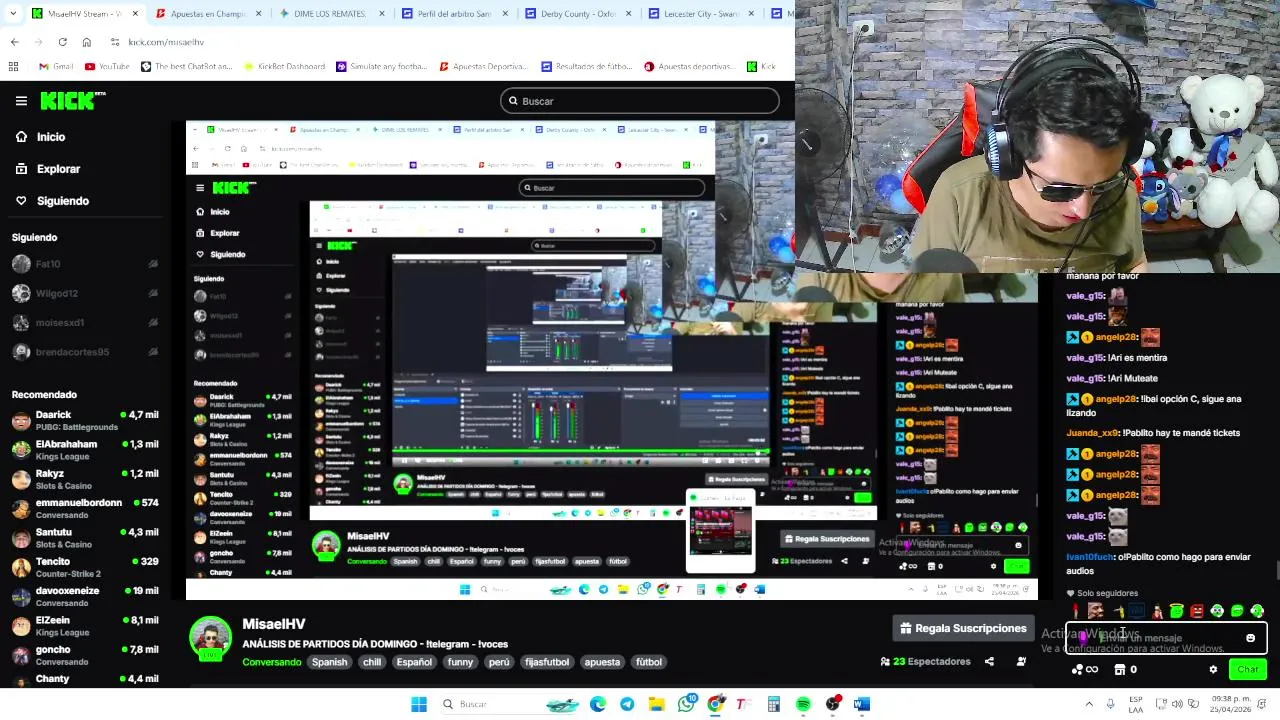Open recommended channel ElZeein

pyautogui.click(x=85, y=626)
